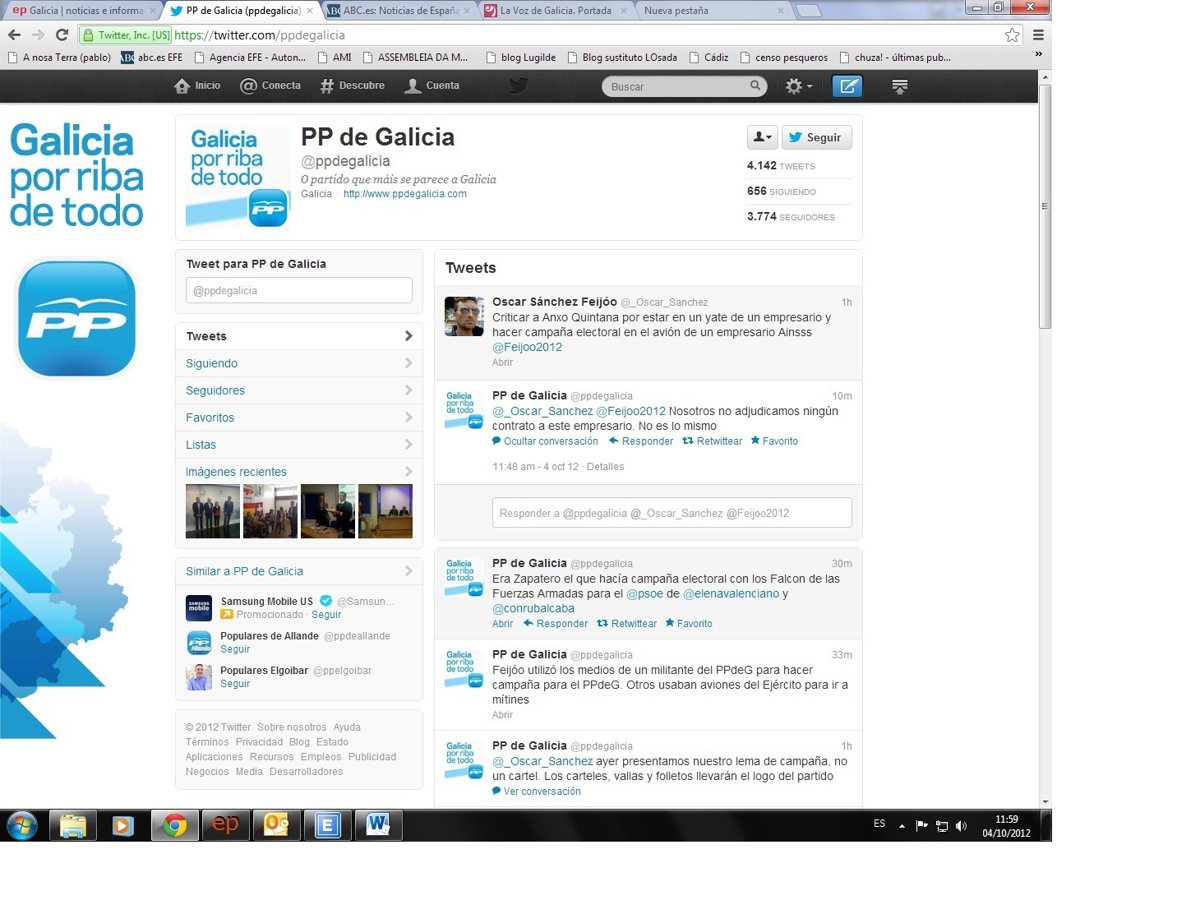The image size is (1200, 900).
Task: Click the first recent image thumbnail
Action: [x=213, y=511]
